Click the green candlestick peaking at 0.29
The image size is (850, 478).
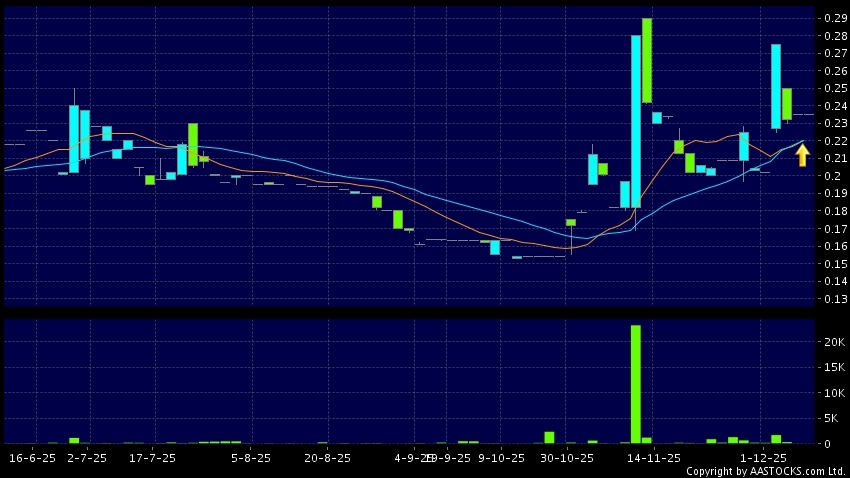647,60
